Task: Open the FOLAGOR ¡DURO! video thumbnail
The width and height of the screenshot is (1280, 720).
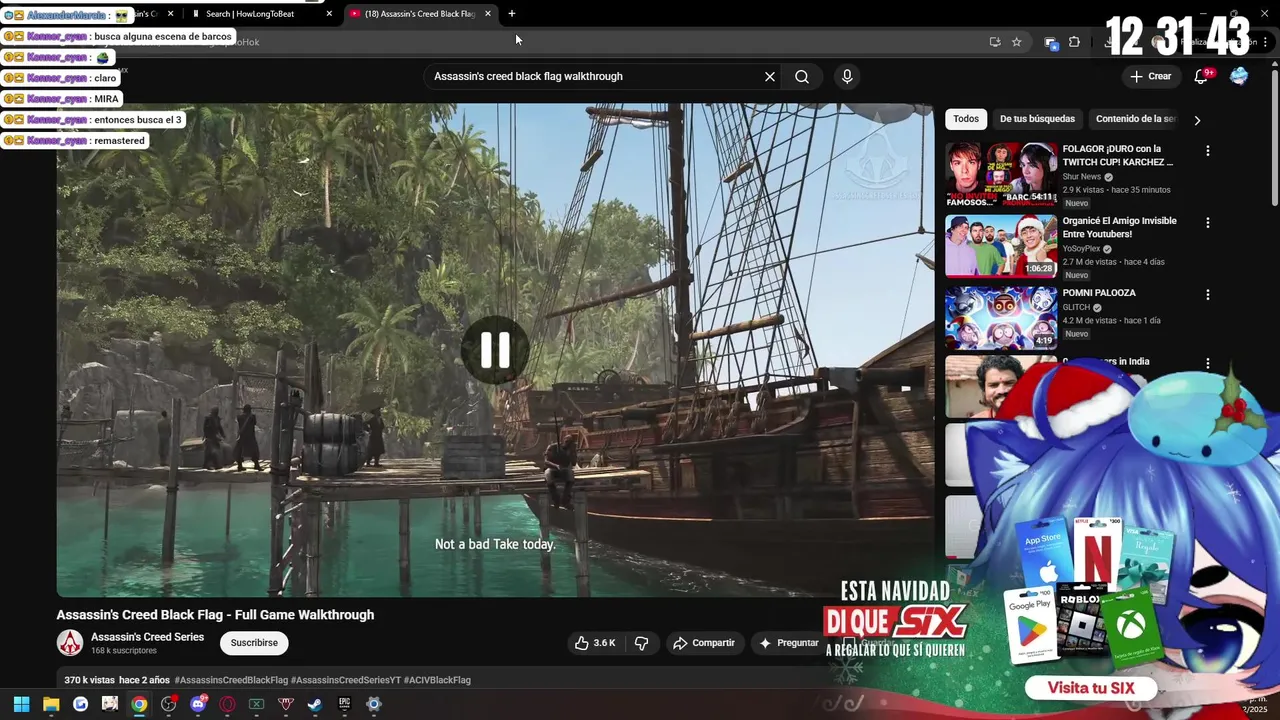Action: pos(1001,174)
